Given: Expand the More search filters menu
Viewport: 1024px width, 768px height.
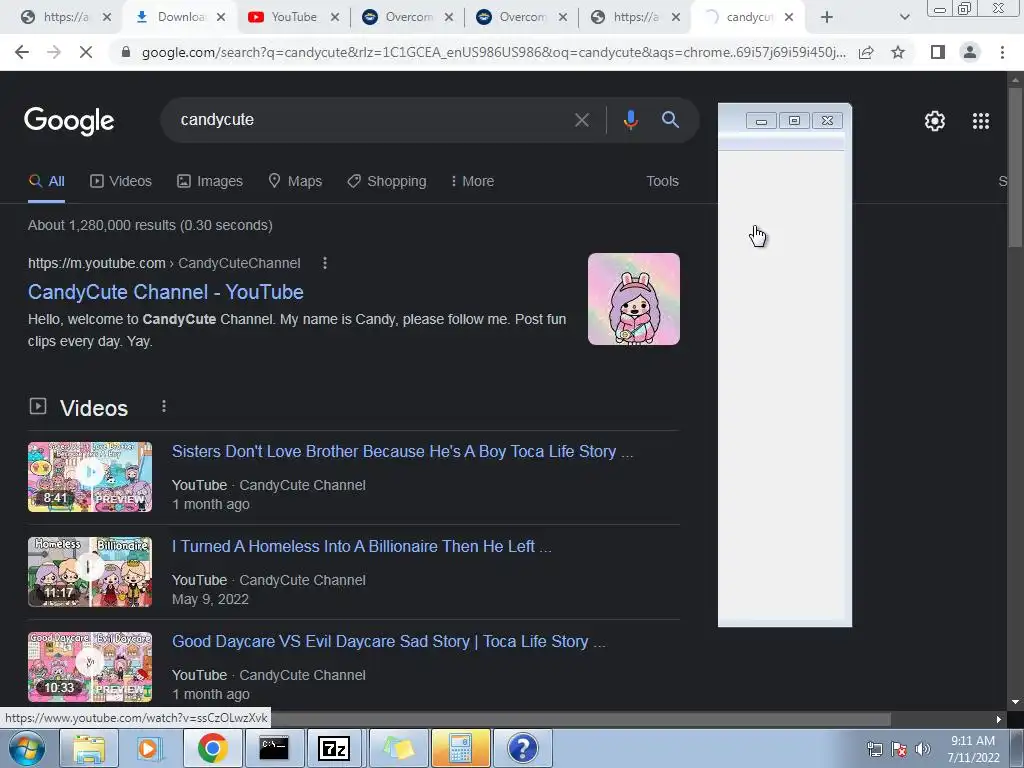Looking at the screenshot, I should point(472,181).
